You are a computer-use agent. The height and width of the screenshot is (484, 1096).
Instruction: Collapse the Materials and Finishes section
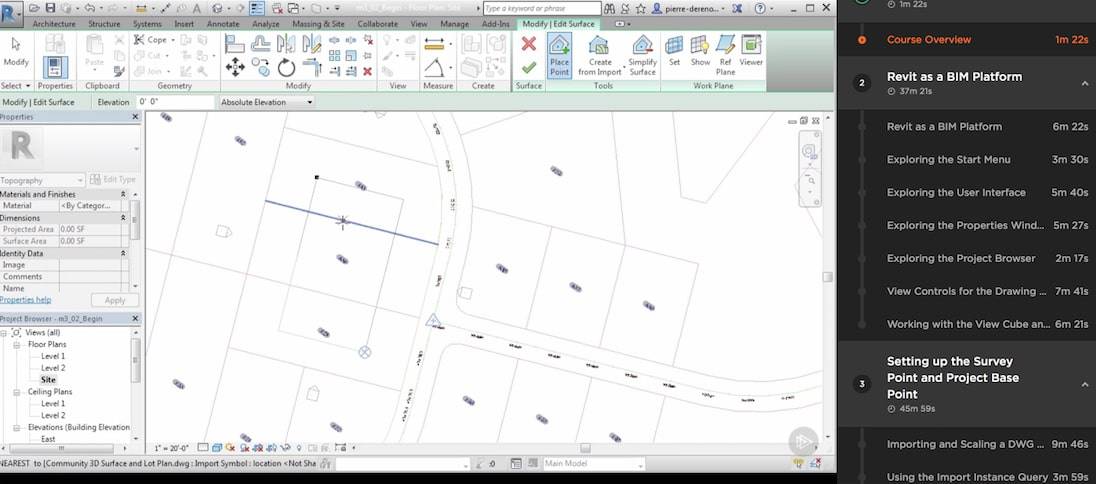(x=123, y=194)
